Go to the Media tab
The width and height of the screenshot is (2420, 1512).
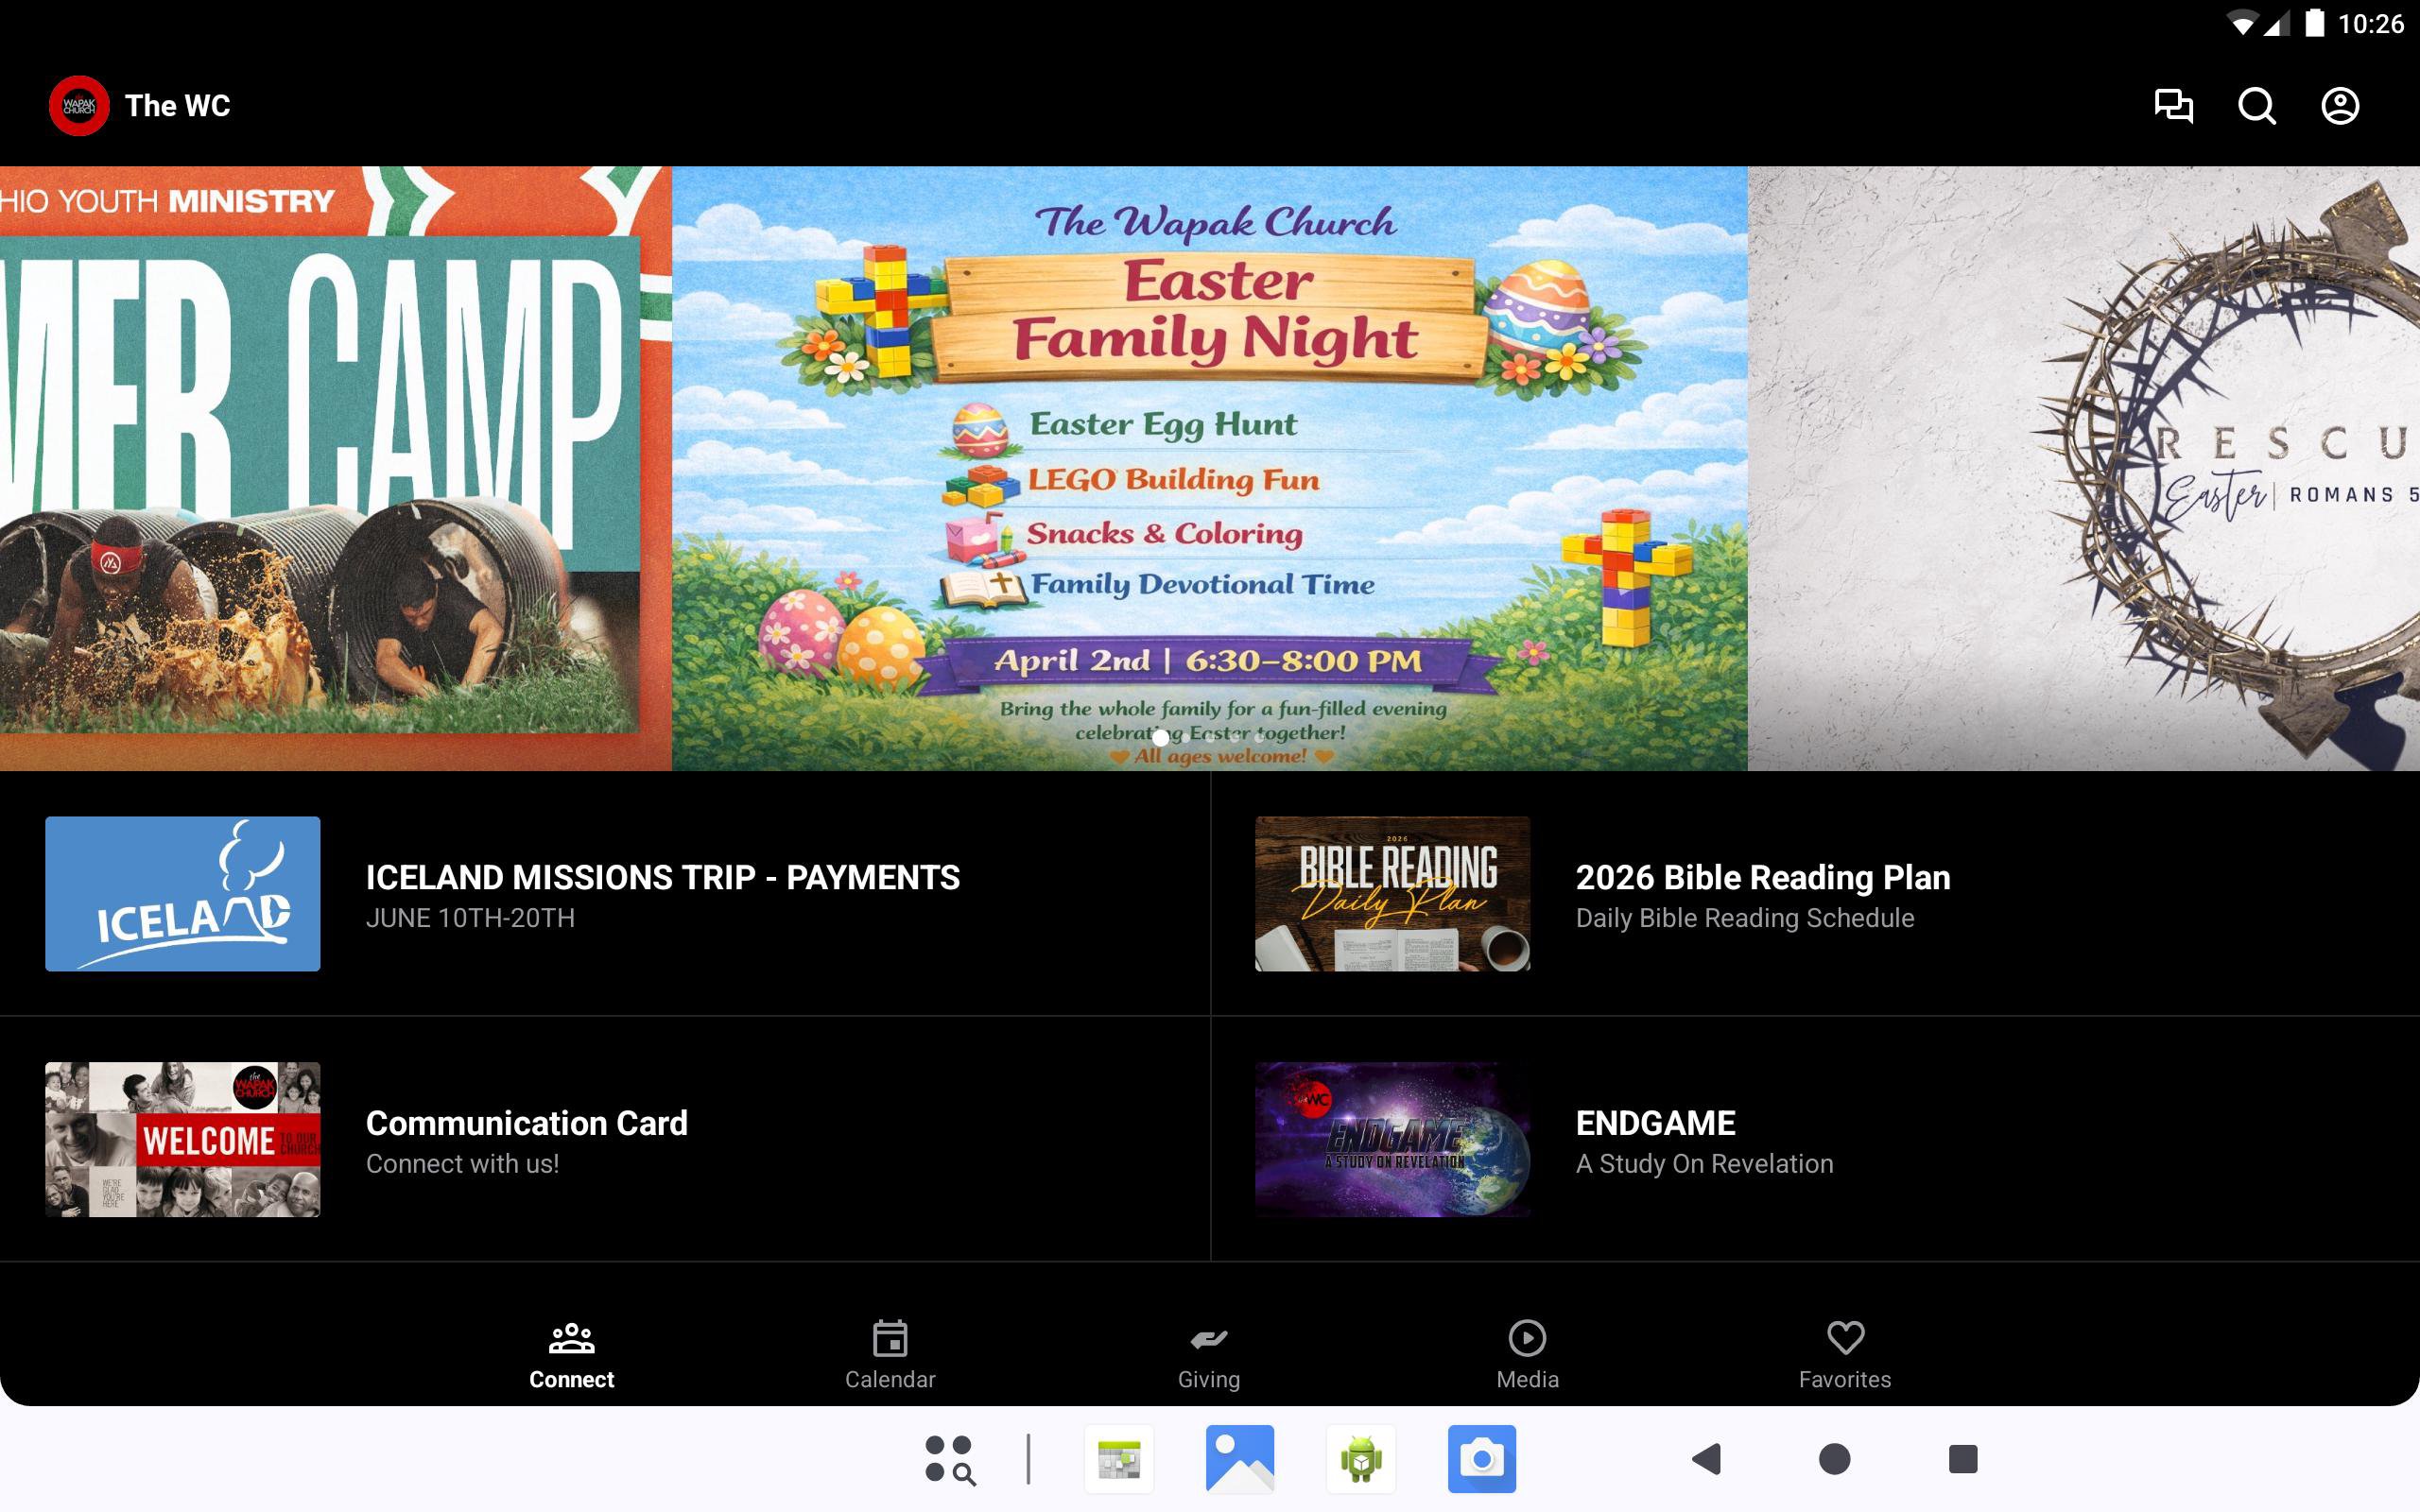click(x=1526, y=1355)
